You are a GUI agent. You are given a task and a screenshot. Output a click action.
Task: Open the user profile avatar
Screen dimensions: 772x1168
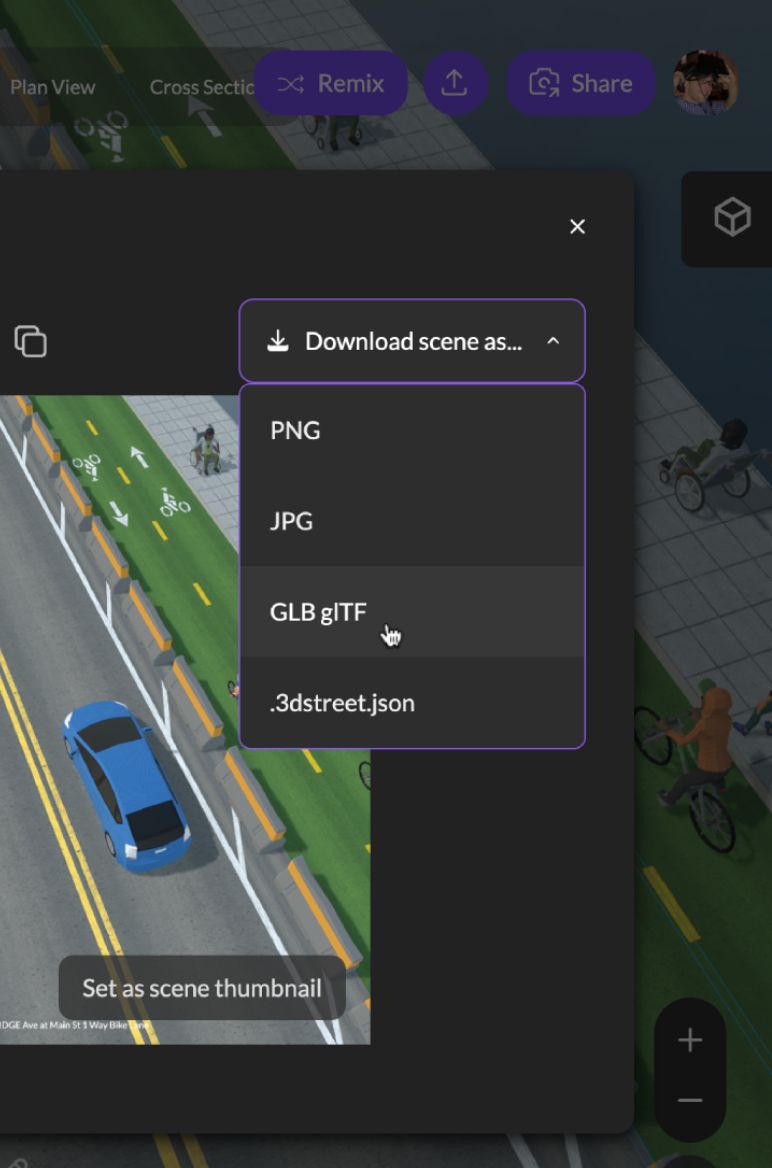(705, 83)
